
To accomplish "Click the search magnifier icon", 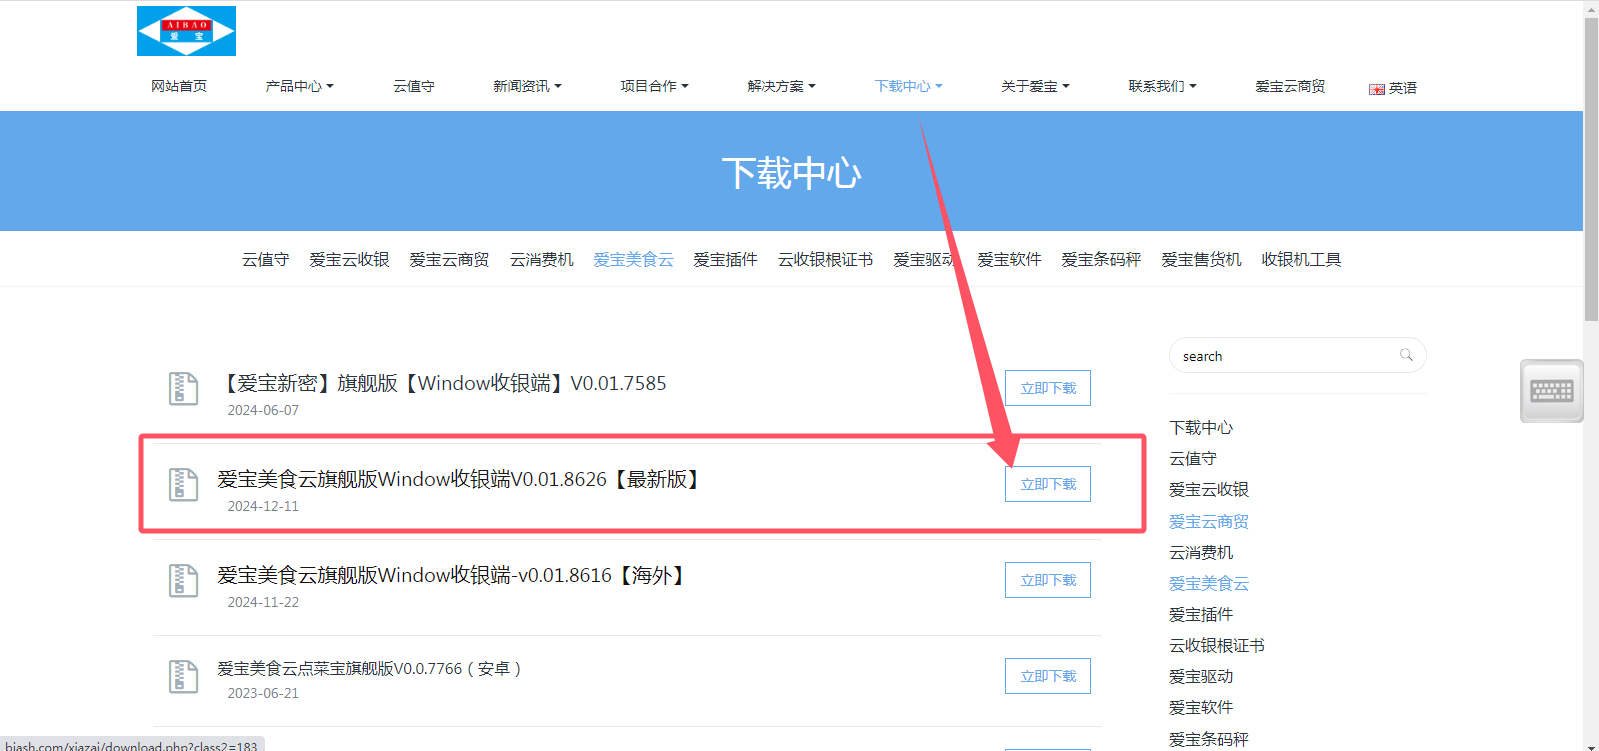I will point(1406,355).
